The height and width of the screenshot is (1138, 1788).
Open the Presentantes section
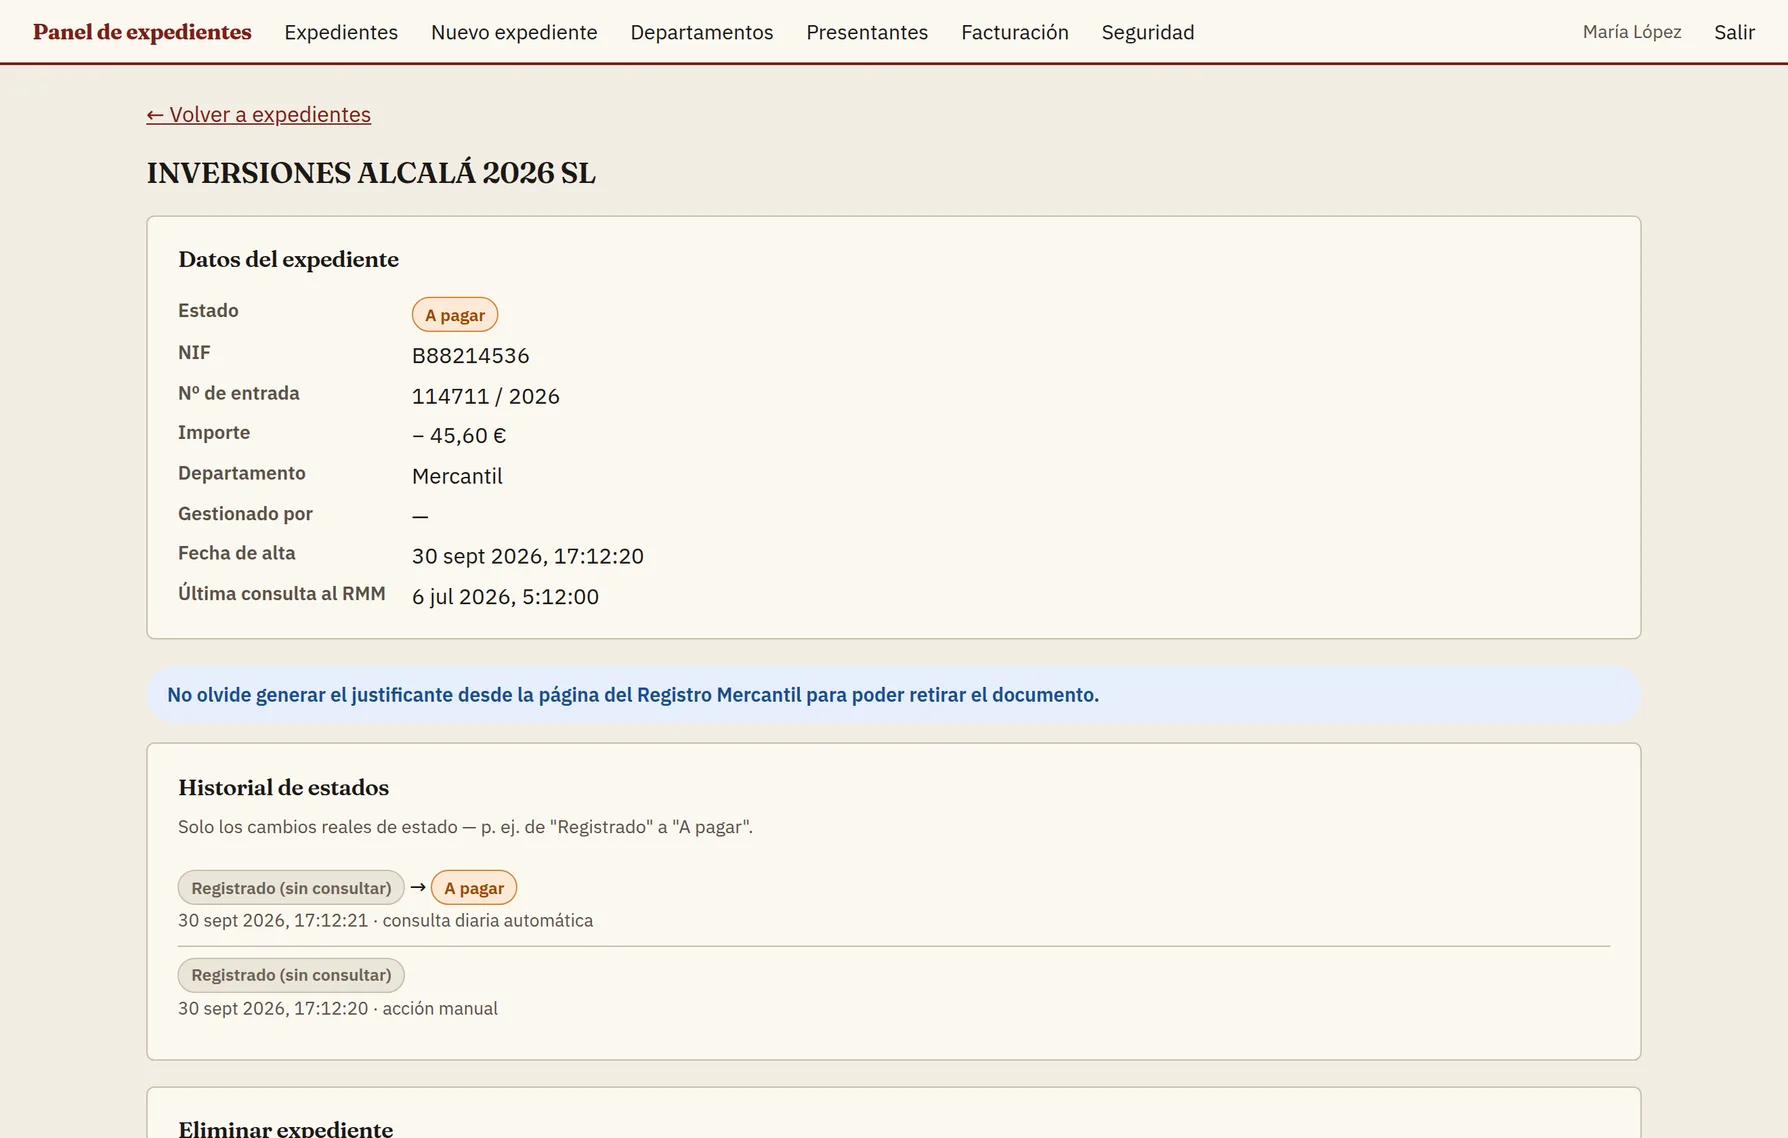coord(867,32)
